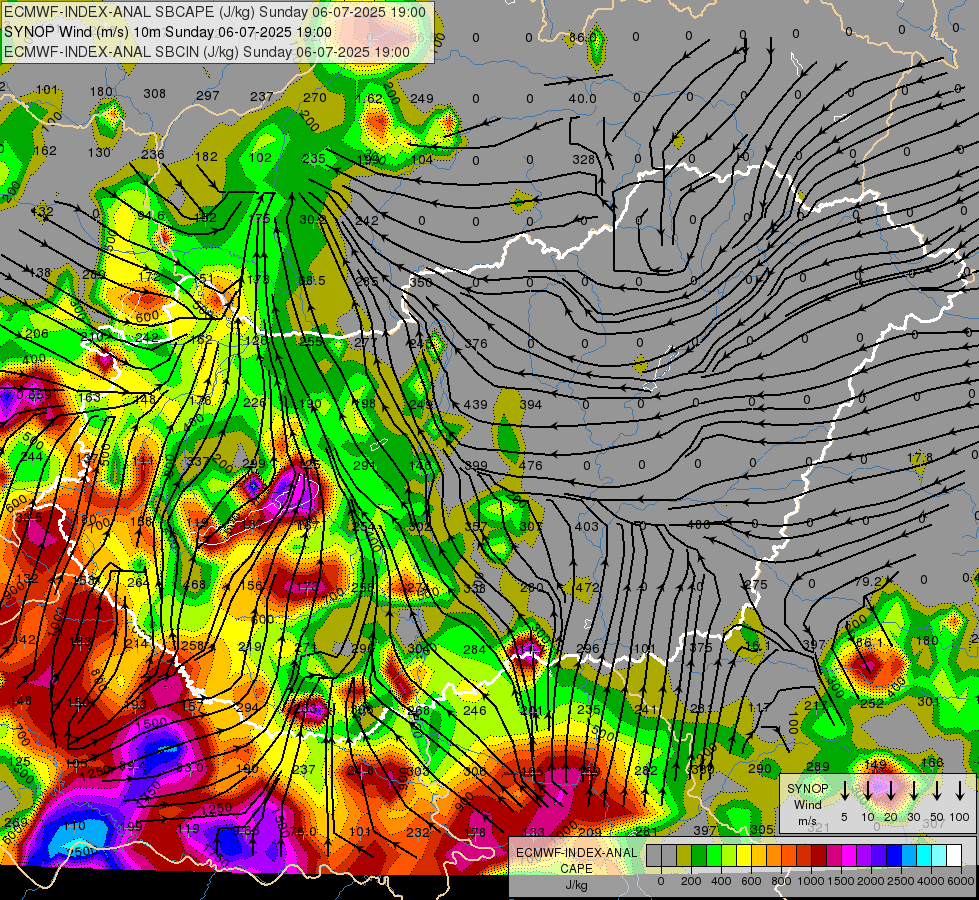
Task: Click the map value '232'
Action: [x=418, y=833]
